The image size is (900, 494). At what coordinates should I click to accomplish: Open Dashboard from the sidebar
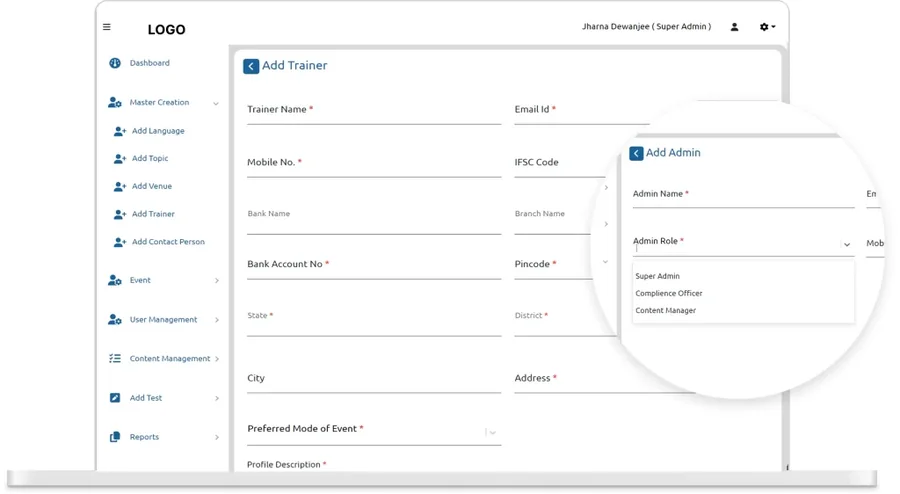[149, 63]
